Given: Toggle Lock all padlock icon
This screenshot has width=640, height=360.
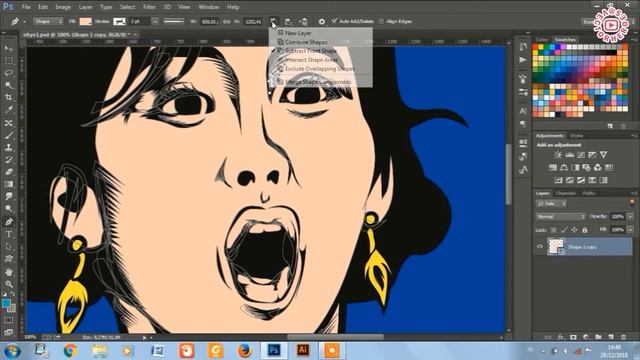Looking at the screenshot, I should tap(584, 230).
